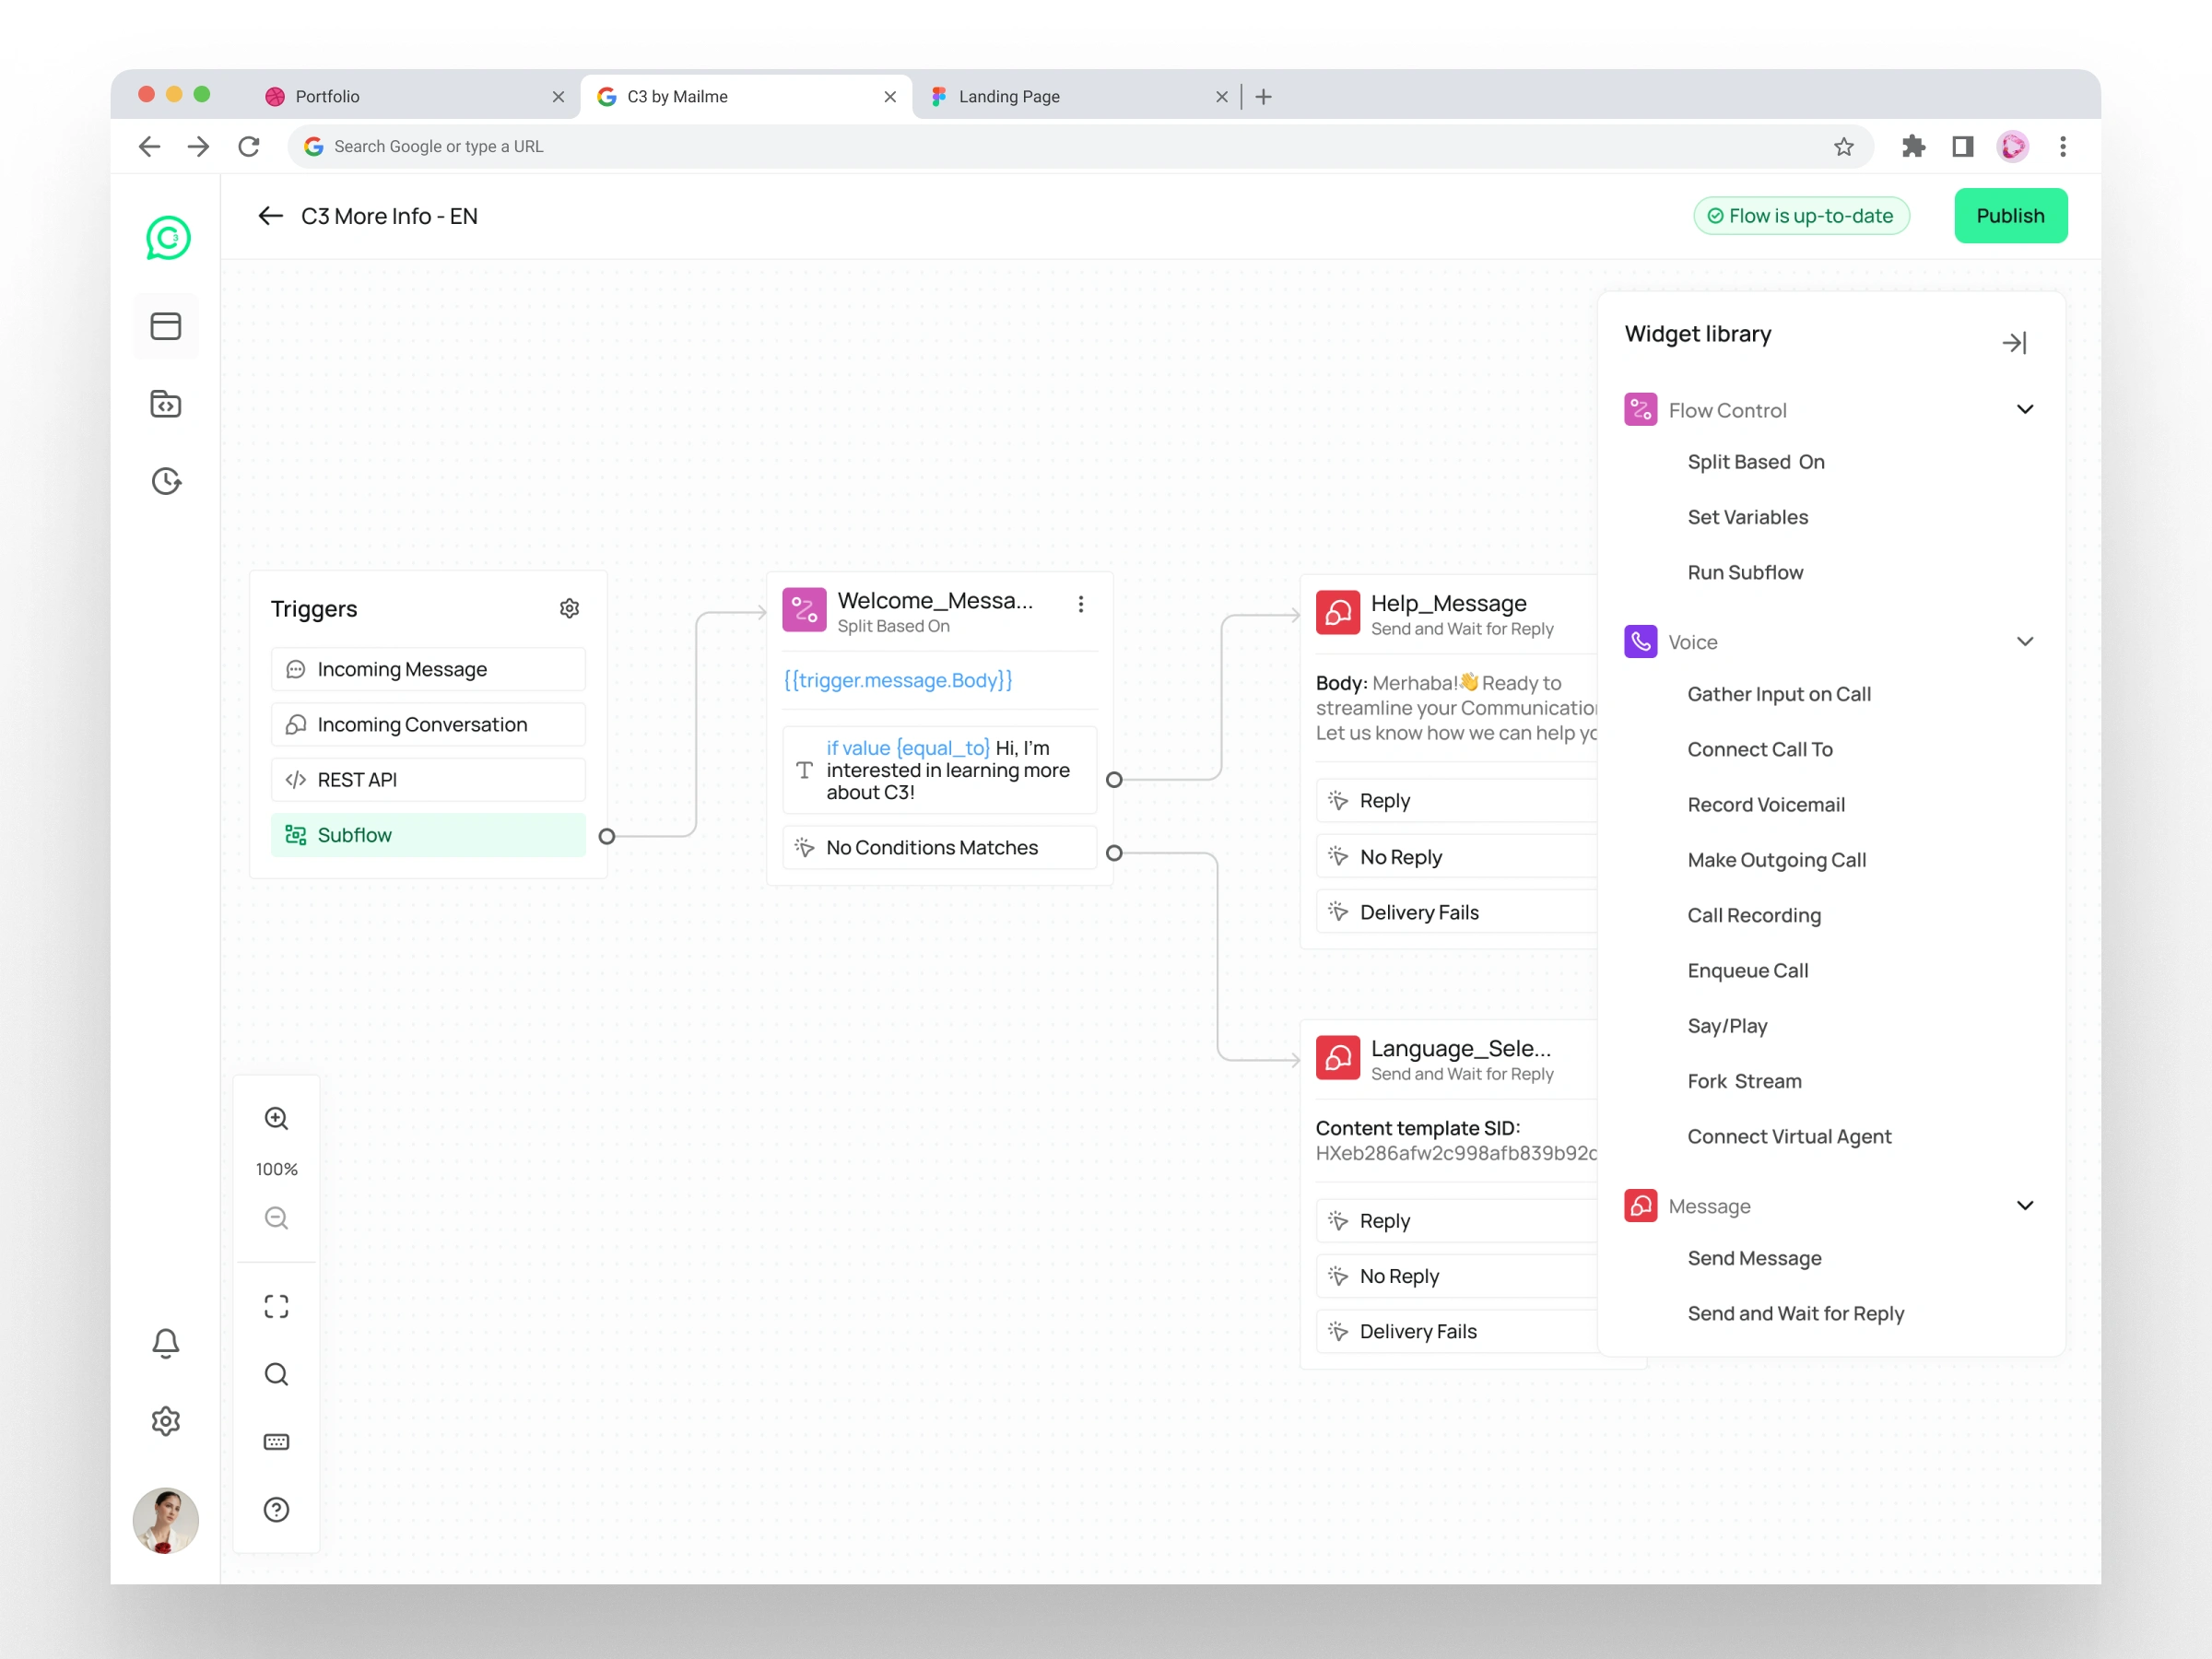This screenshot has height=1659, width=2212.
Task: Open flow version history in sidebar
Action: click(x=166, y=481)
